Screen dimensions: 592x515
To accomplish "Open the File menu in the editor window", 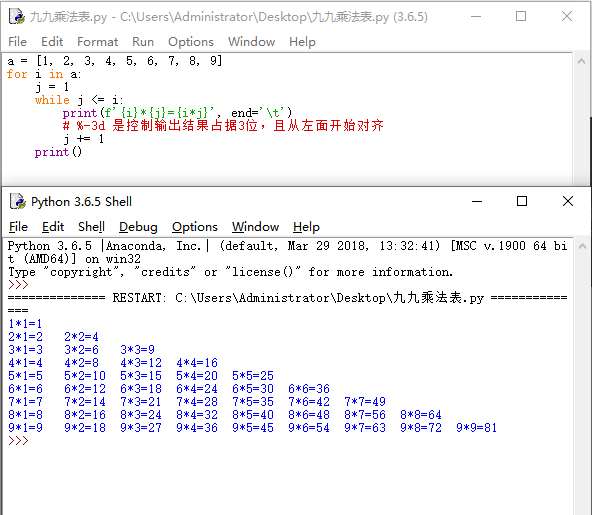I will click(18, 42).
